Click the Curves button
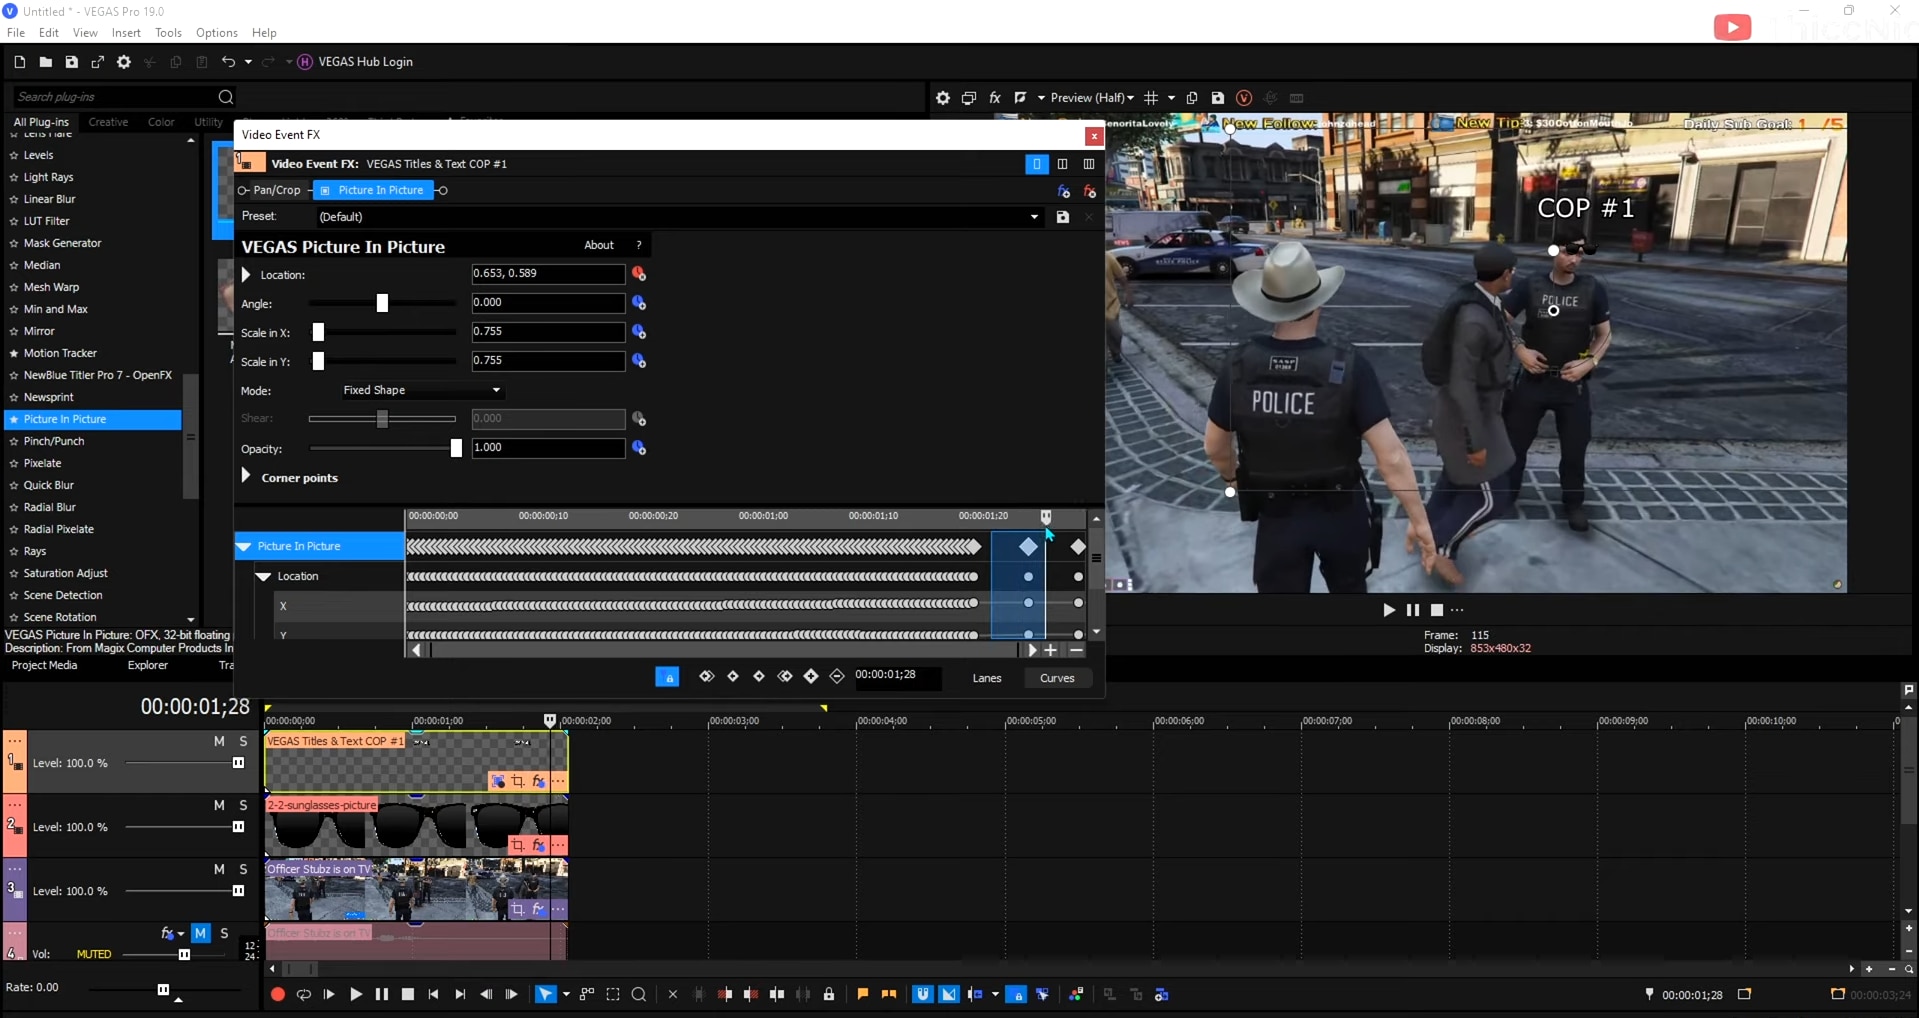 pyautogui.click(x=1057, y=678)
